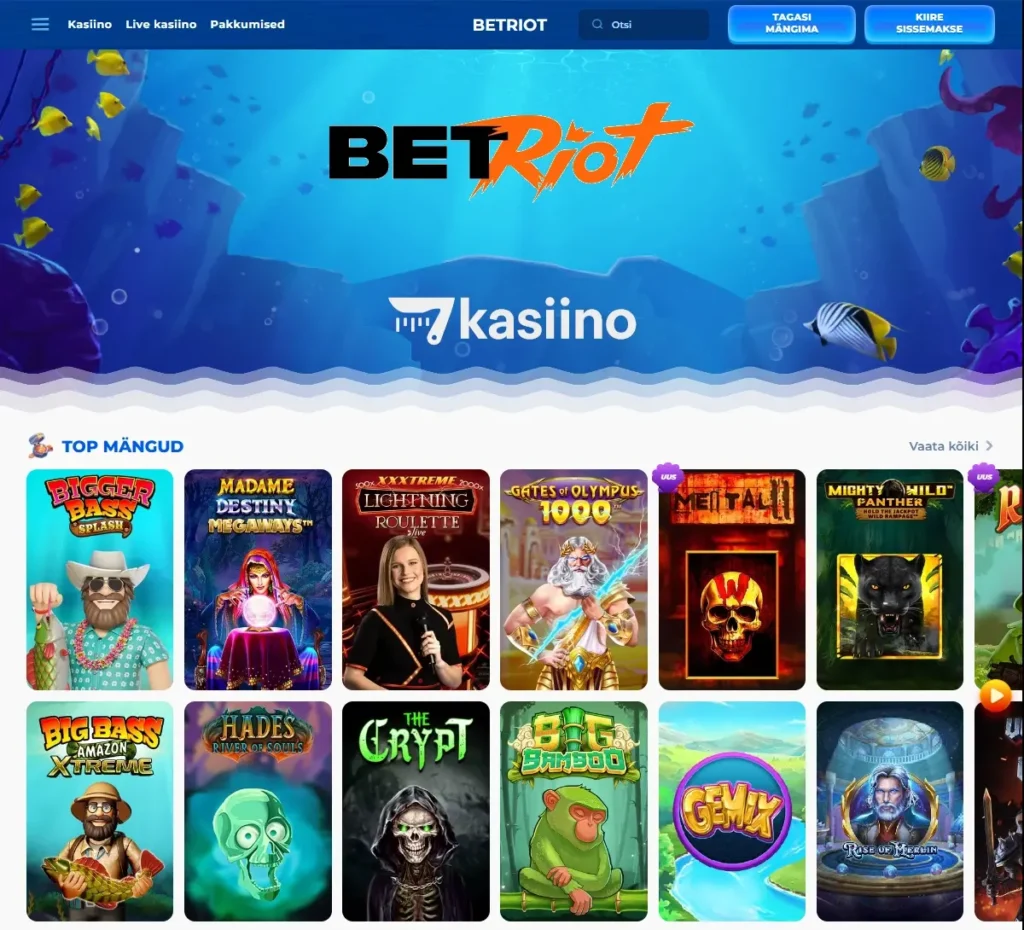Click the Tagasi Mängima button
1024x930 pixels.
pos(792,24)
